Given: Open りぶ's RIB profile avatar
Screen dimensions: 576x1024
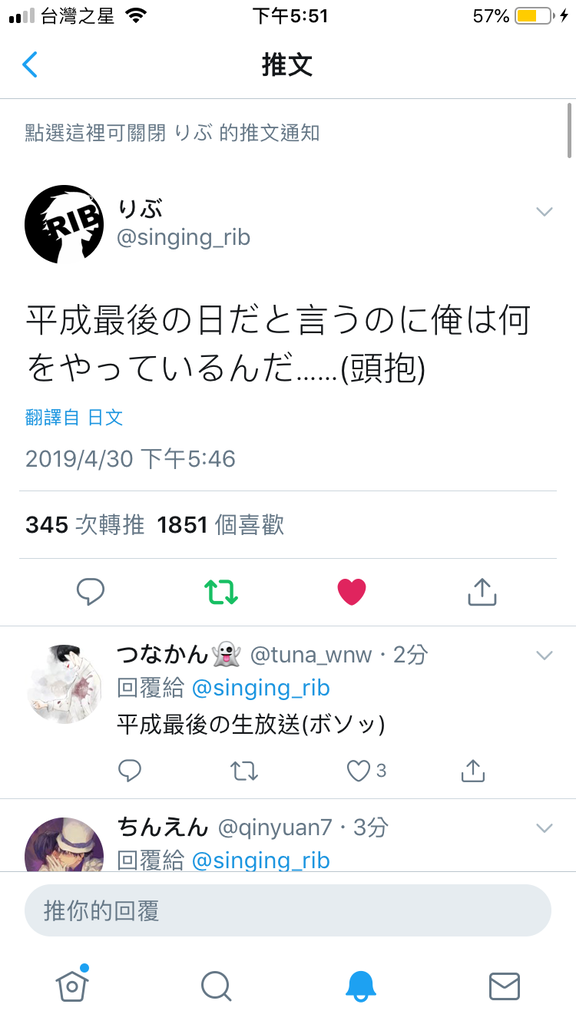Looking at the screenshot, I should (x=64, y=225).
